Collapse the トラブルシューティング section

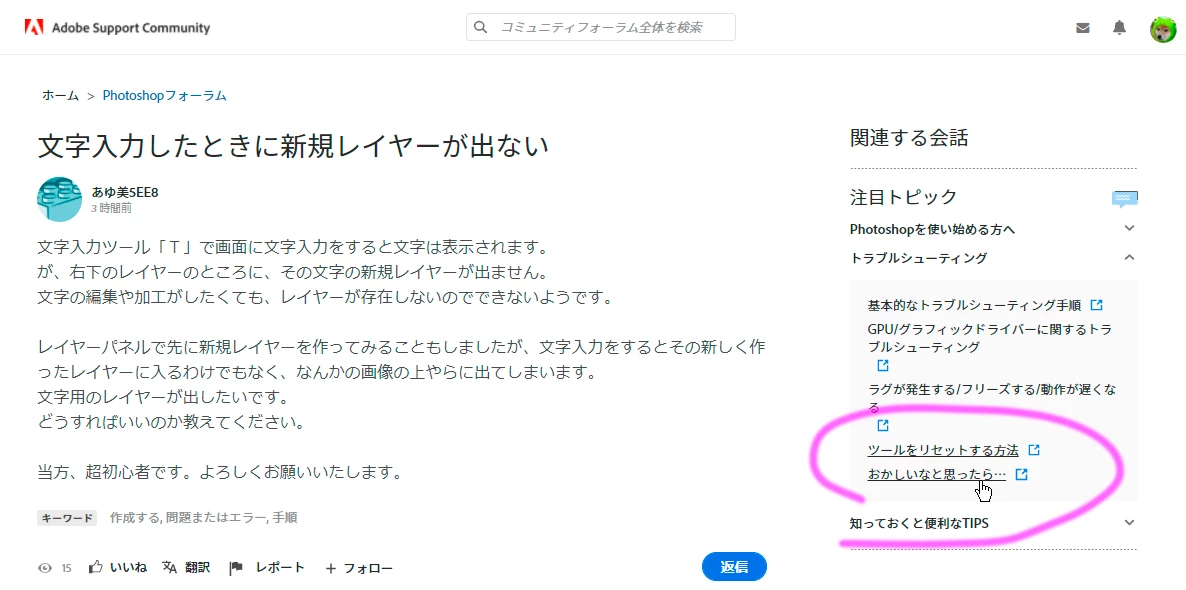993,258
